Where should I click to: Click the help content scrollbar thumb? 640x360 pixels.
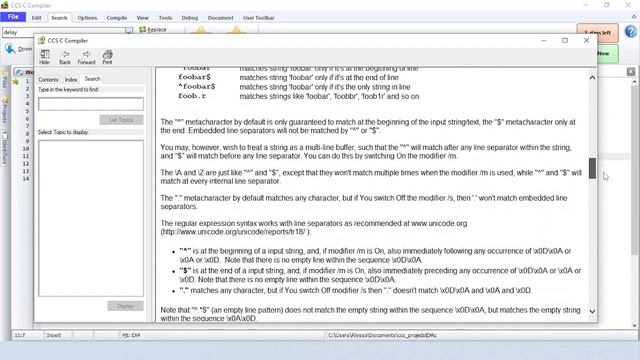click(x=592, y=168)
